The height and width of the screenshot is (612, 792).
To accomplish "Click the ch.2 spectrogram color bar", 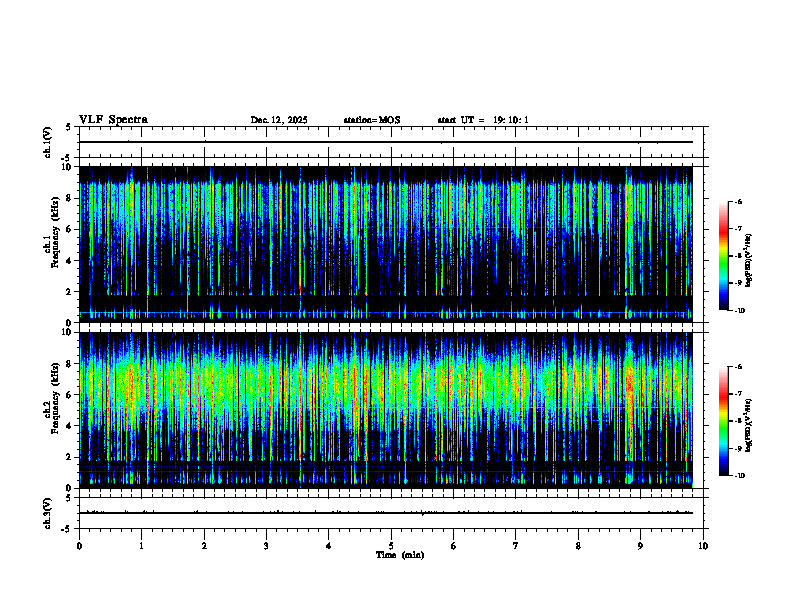I will (x=723, y=421).
